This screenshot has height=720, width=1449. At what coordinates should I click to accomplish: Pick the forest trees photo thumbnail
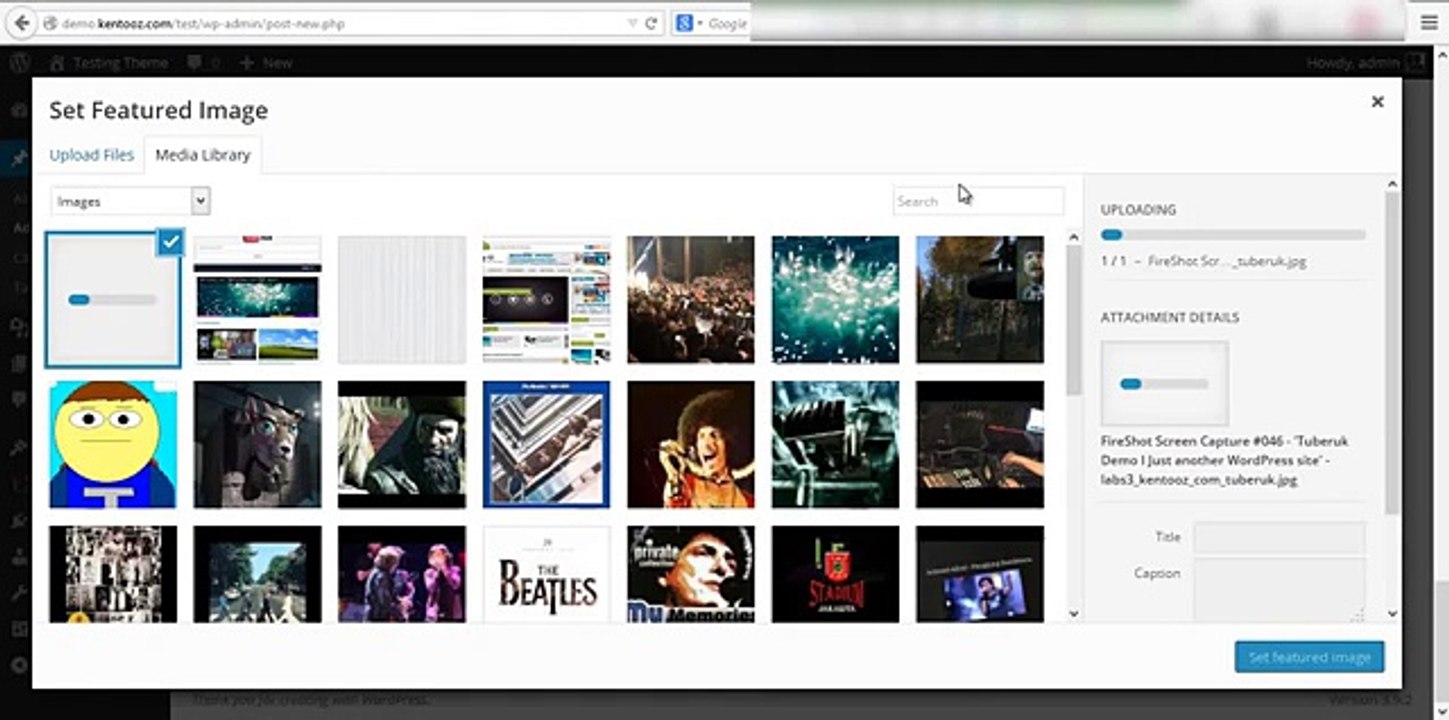[980, 299]
